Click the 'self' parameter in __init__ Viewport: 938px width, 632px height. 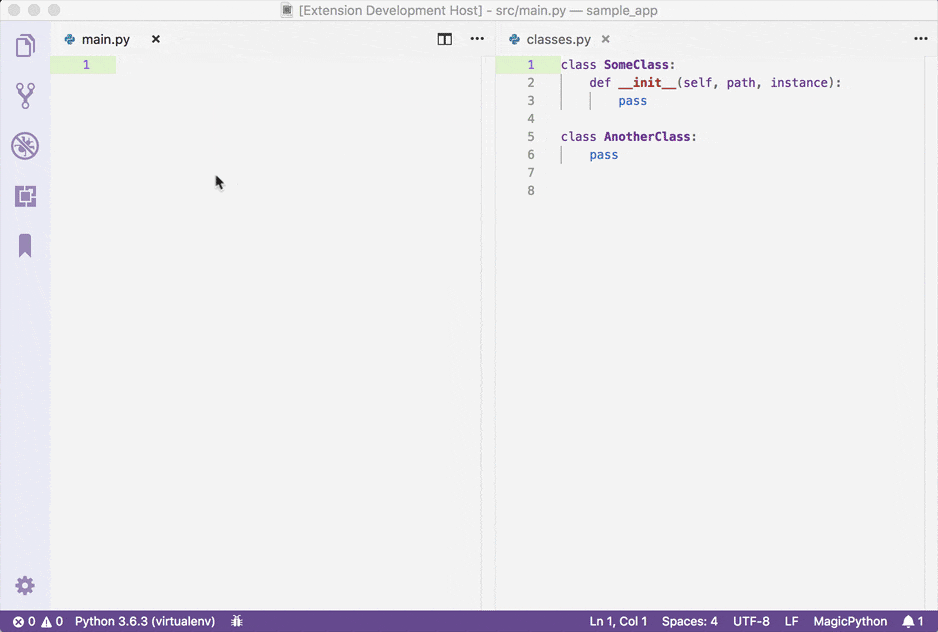pyautogui.click(x=698, y=83)
